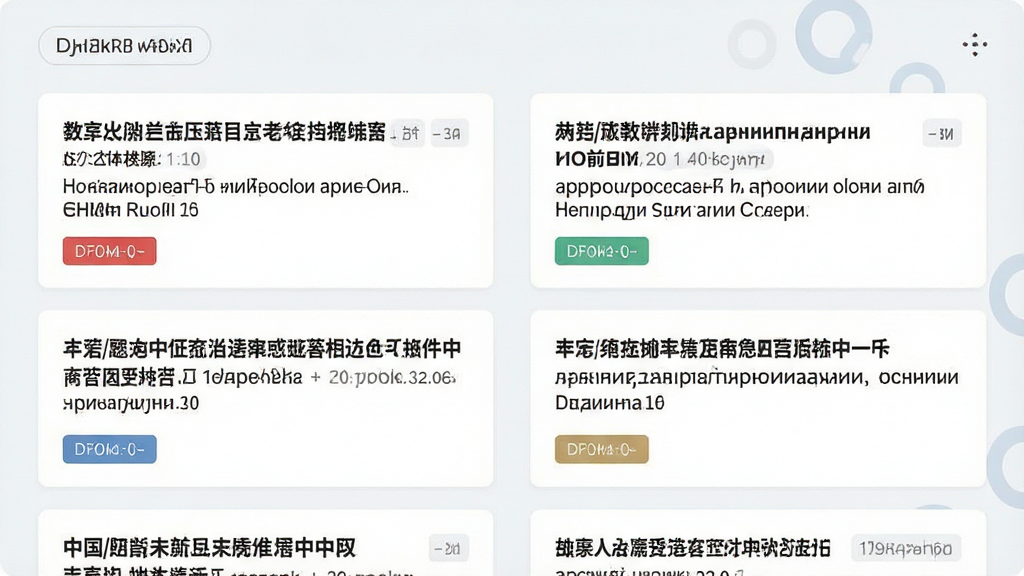Click the tan DFOM-0- button
Image resolution: width=1024 pixels, height=576 pixels.
tap(601, 449)
